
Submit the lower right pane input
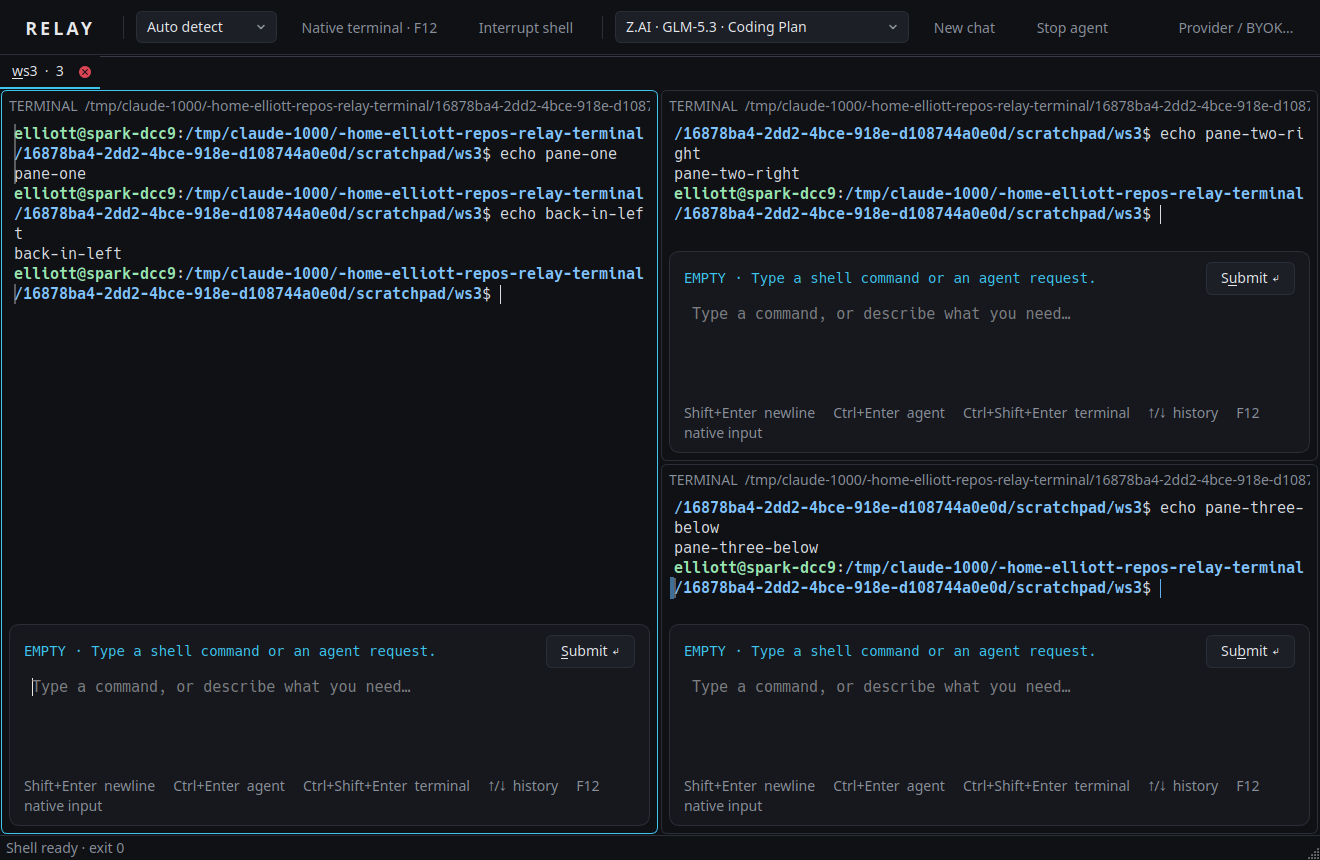[x=1250, y=651]
